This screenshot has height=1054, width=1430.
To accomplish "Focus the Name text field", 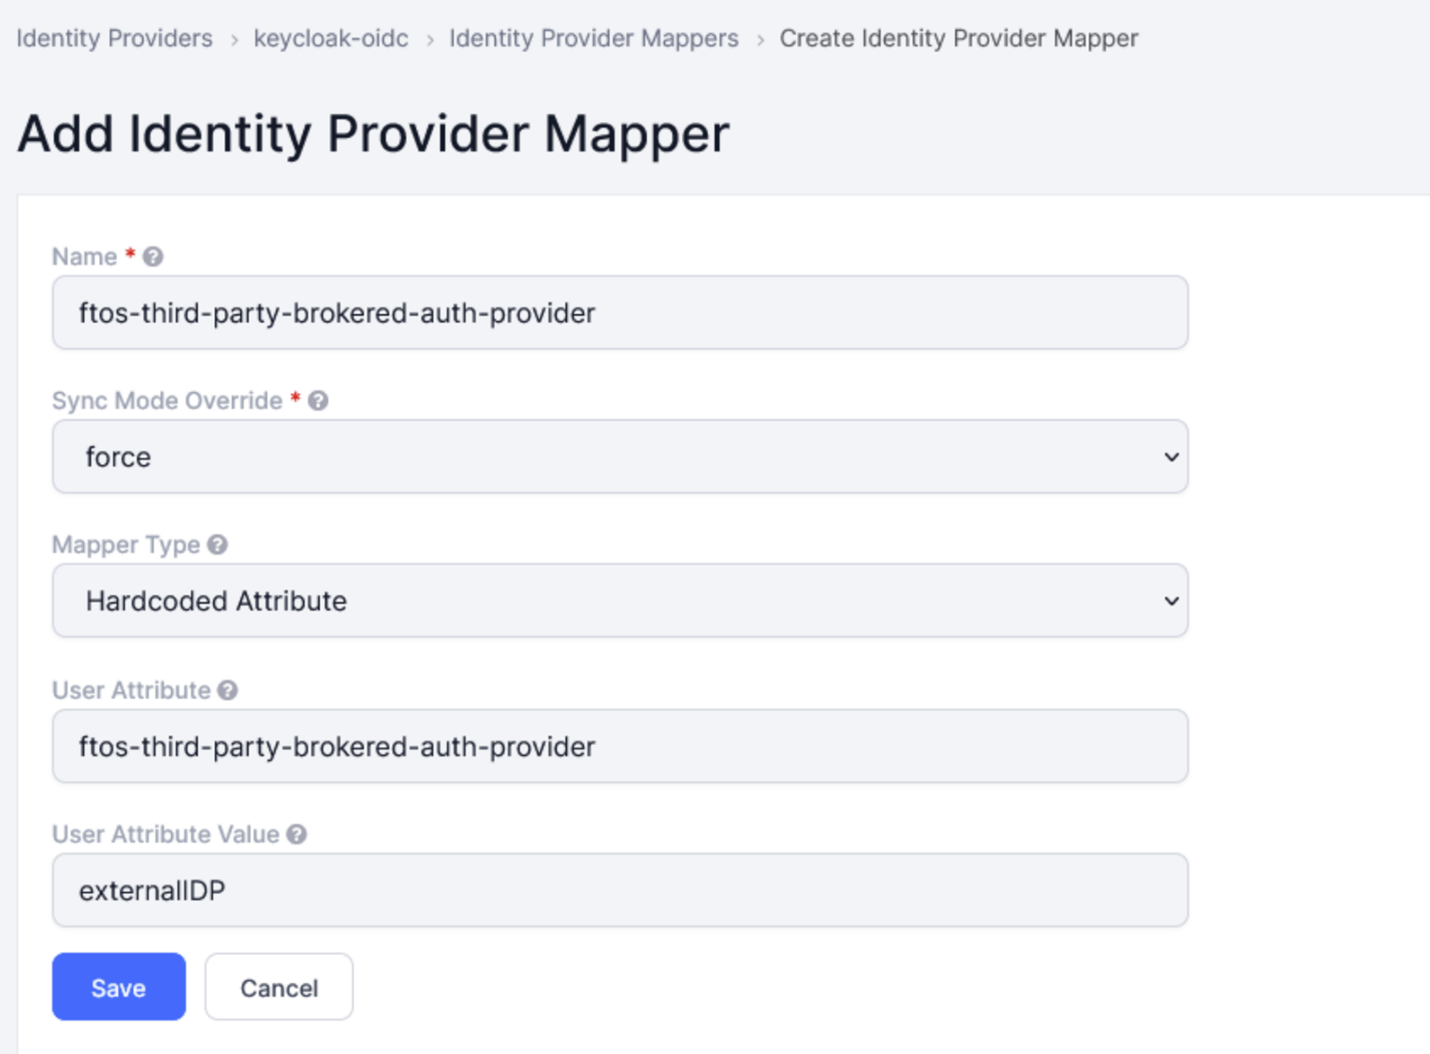I will (x=620, y=313).
